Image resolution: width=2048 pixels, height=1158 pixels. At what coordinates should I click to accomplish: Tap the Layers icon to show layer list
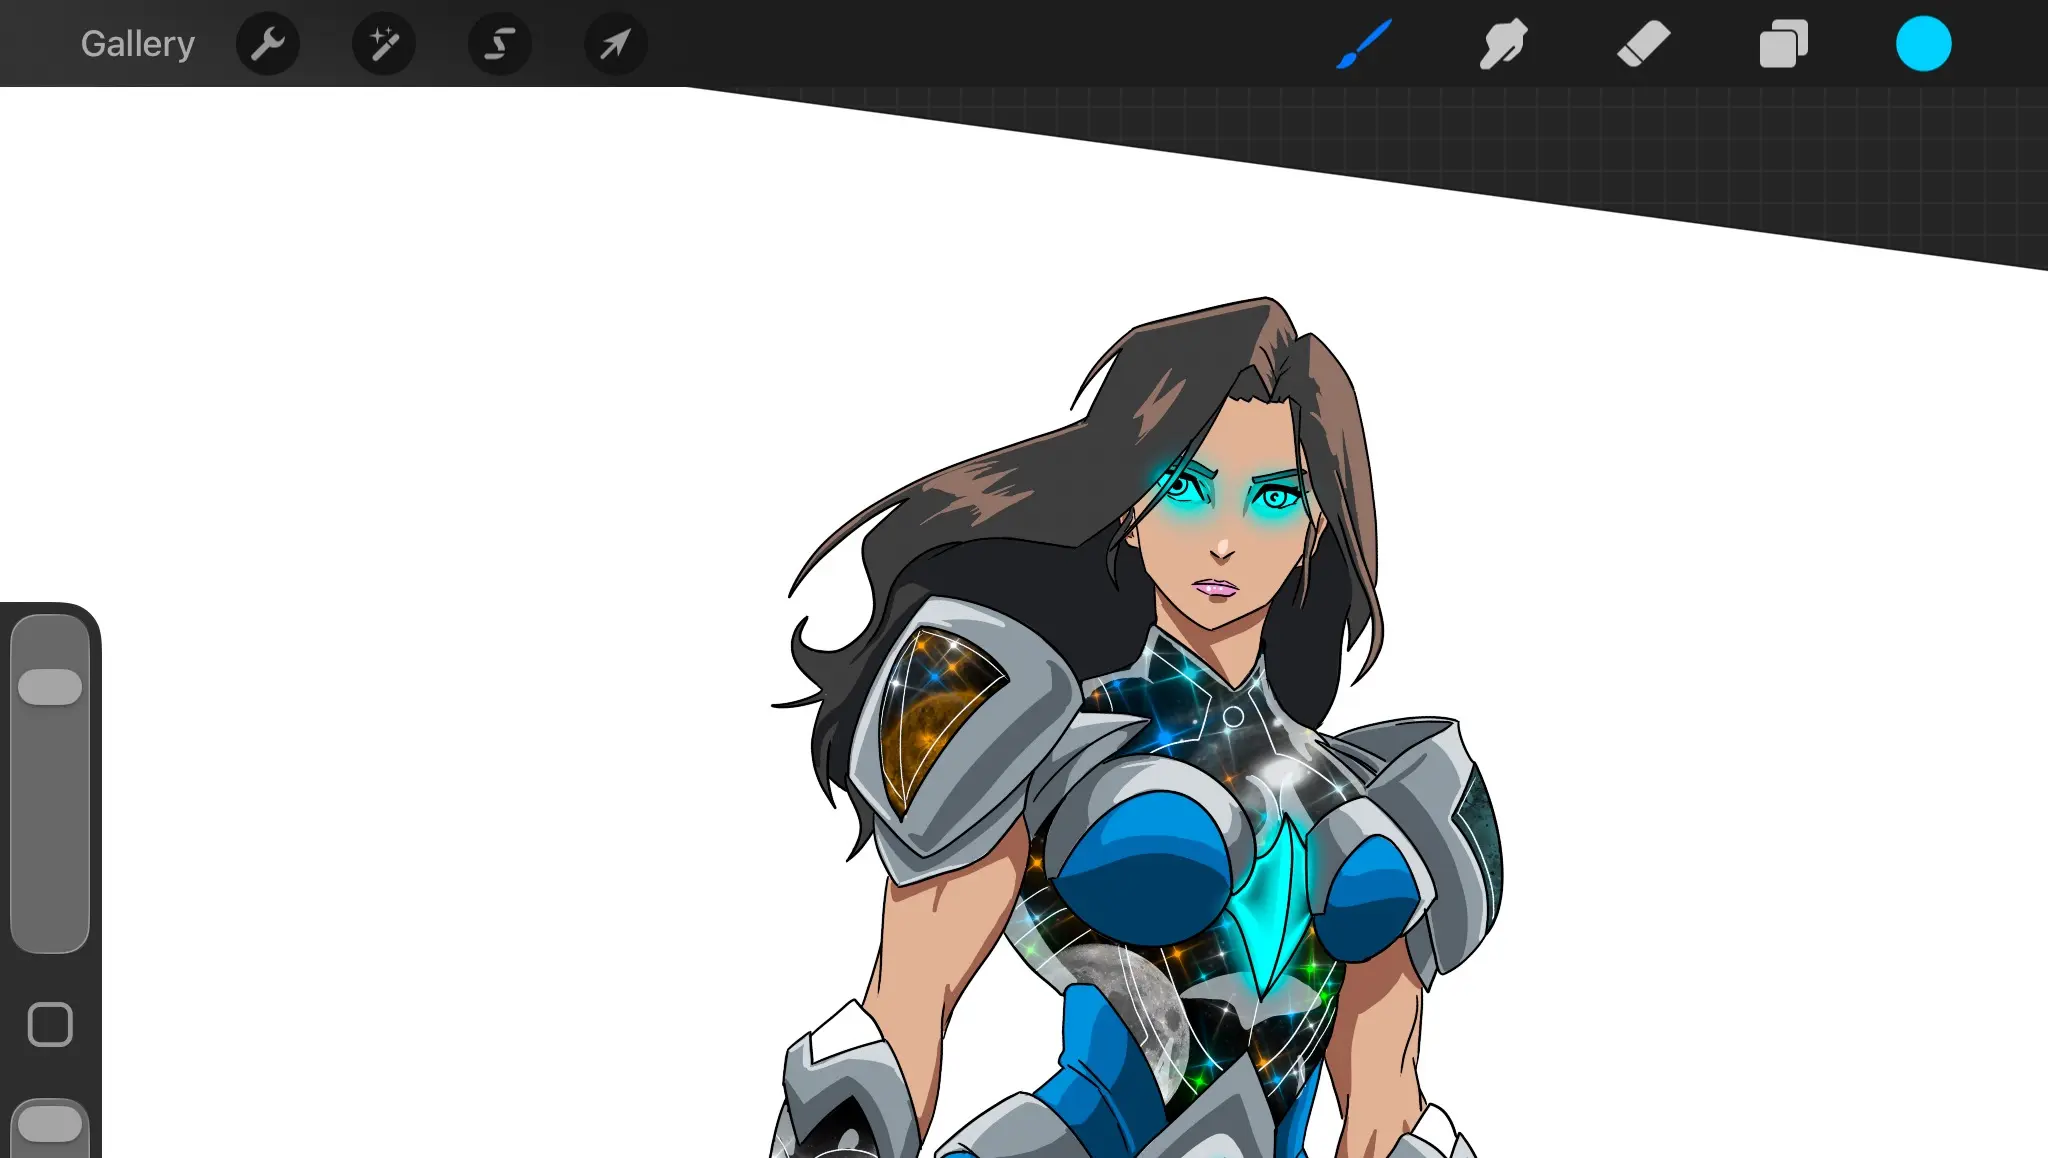click(1783, 43)
